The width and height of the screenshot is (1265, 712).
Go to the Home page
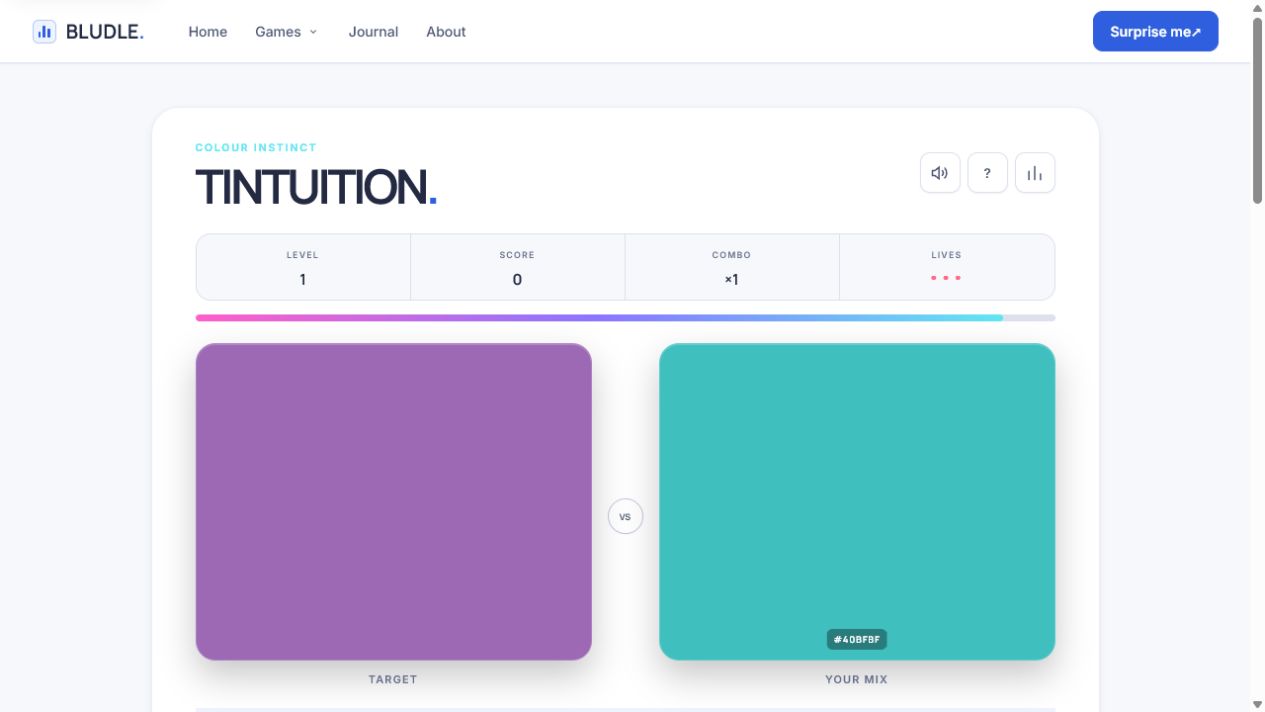pyautogui.click(x=208, y=32)
